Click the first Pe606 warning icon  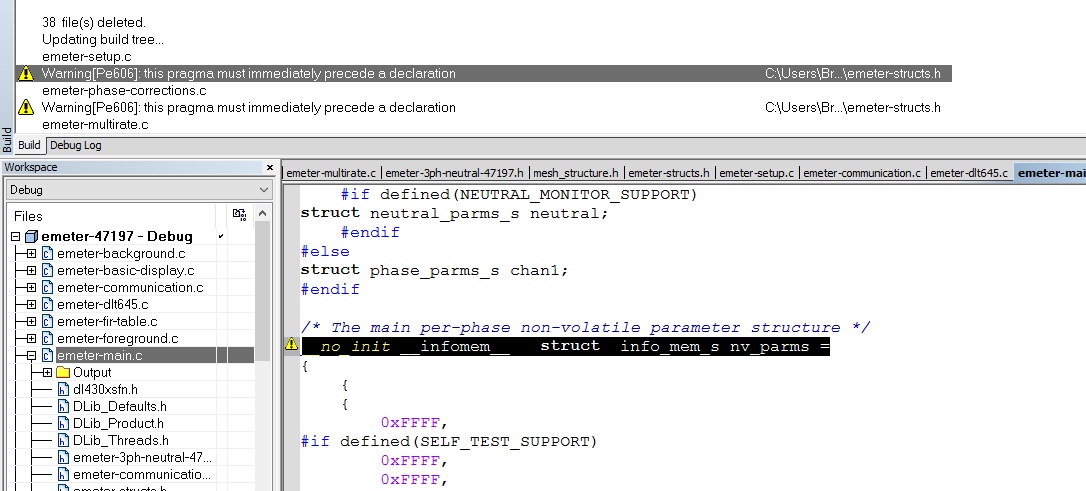(26, 73)
